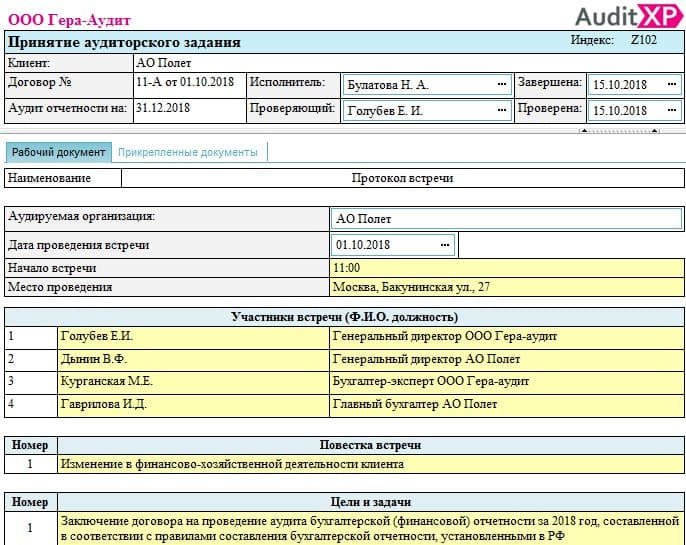Open Прикрепленные документы tab
Viewport: 686px width, 545px height.
pyautogui.click(x=187, y=152)
